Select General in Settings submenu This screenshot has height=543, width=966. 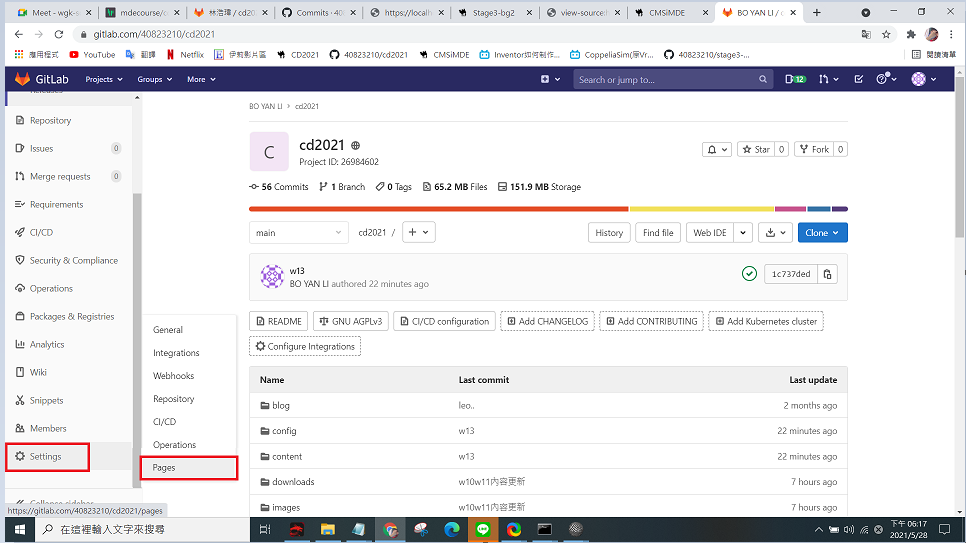tap(168, 330)
